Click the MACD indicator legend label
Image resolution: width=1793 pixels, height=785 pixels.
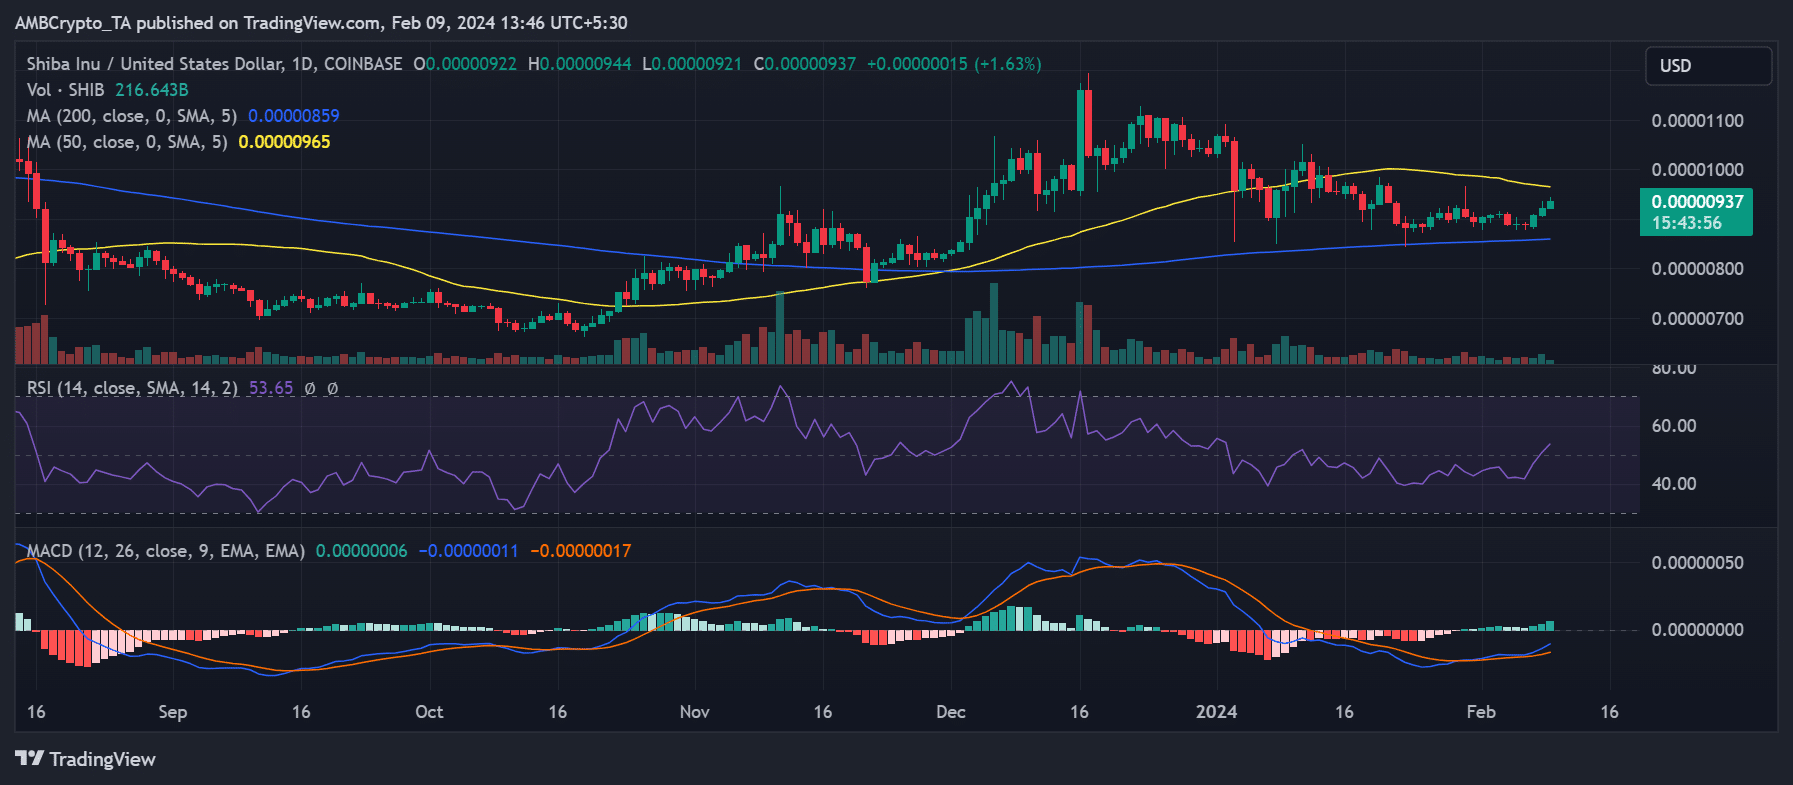point(166,551)
